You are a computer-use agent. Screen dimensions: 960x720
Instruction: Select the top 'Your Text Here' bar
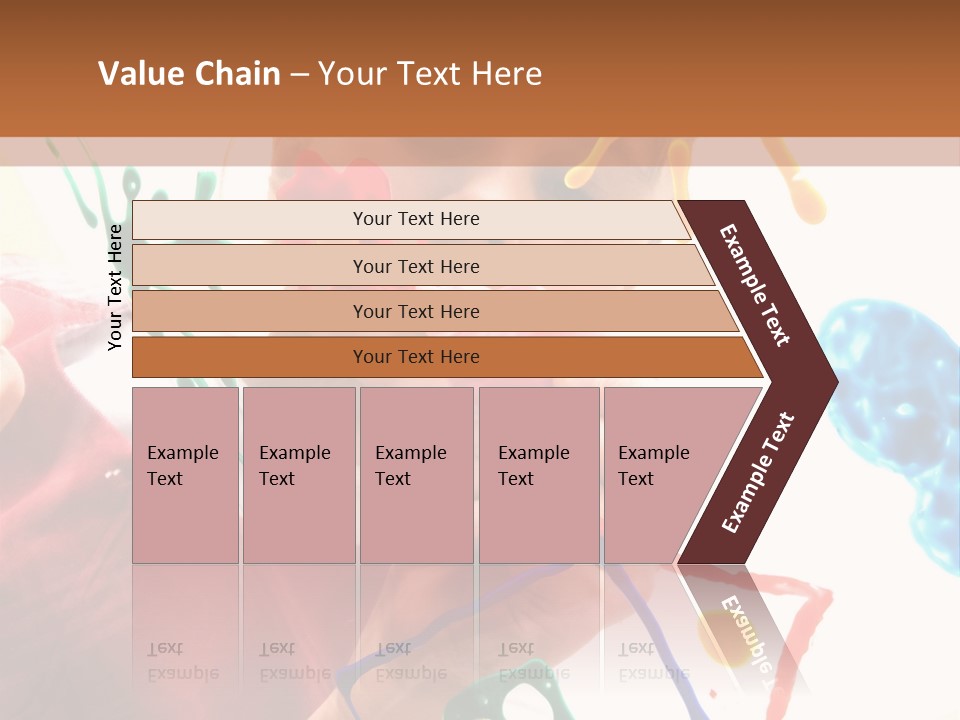415,219
